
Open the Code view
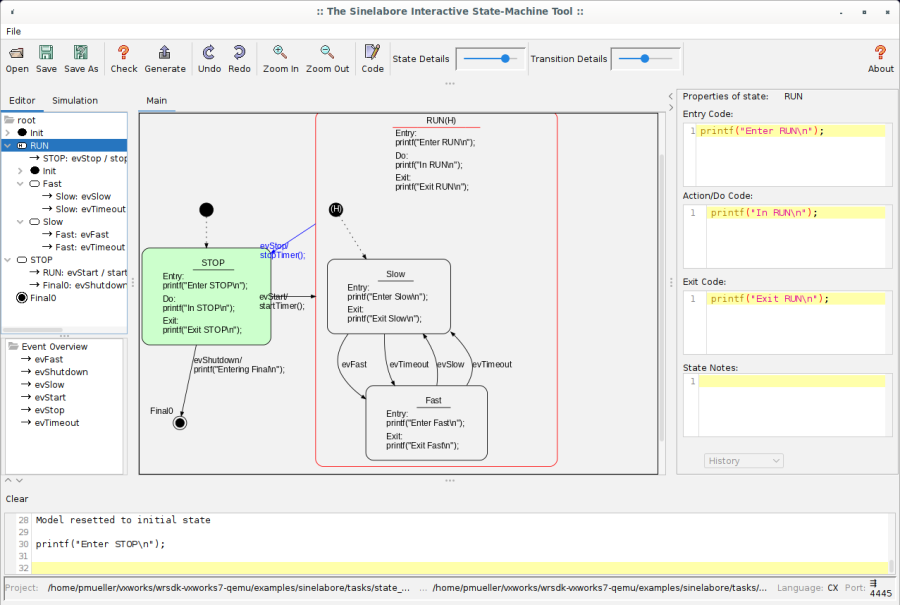click(x=371, y=58)
